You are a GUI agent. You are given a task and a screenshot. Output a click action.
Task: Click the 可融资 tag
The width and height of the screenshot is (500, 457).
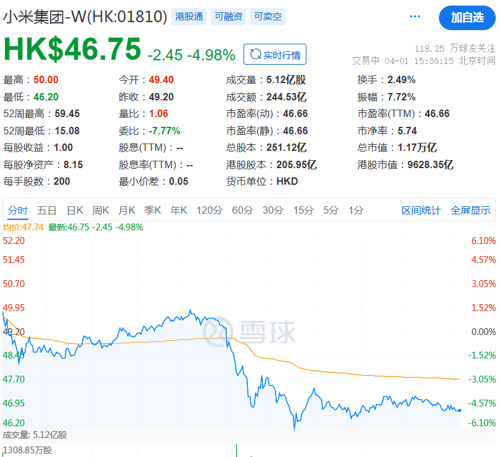click(x=228, y=16)
